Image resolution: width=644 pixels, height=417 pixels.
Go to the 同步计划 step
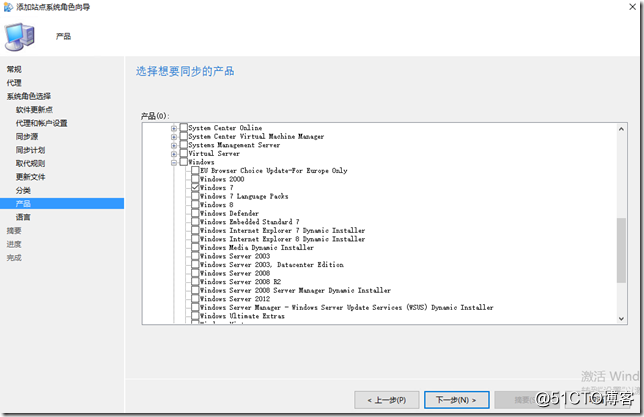click(30, 150)
